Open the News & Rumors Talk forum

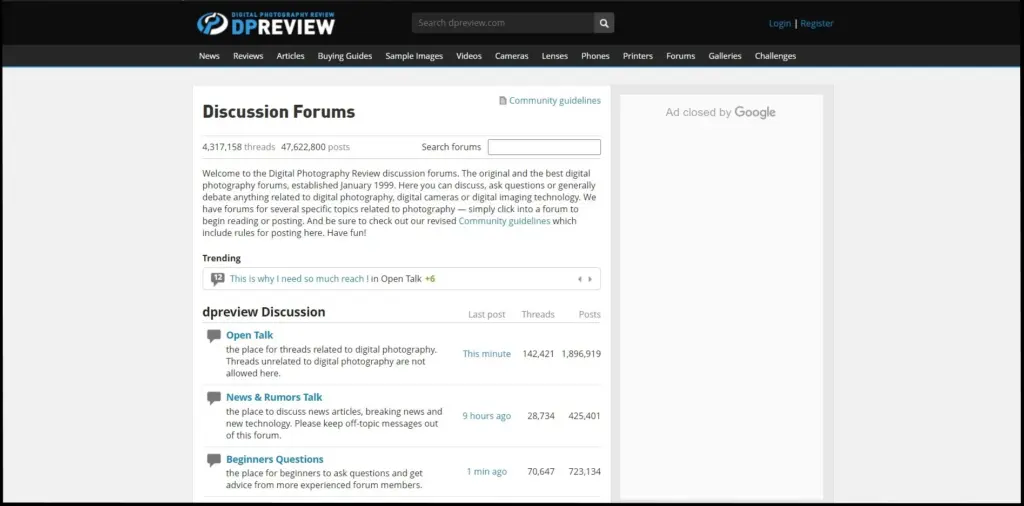click(274, 397)
